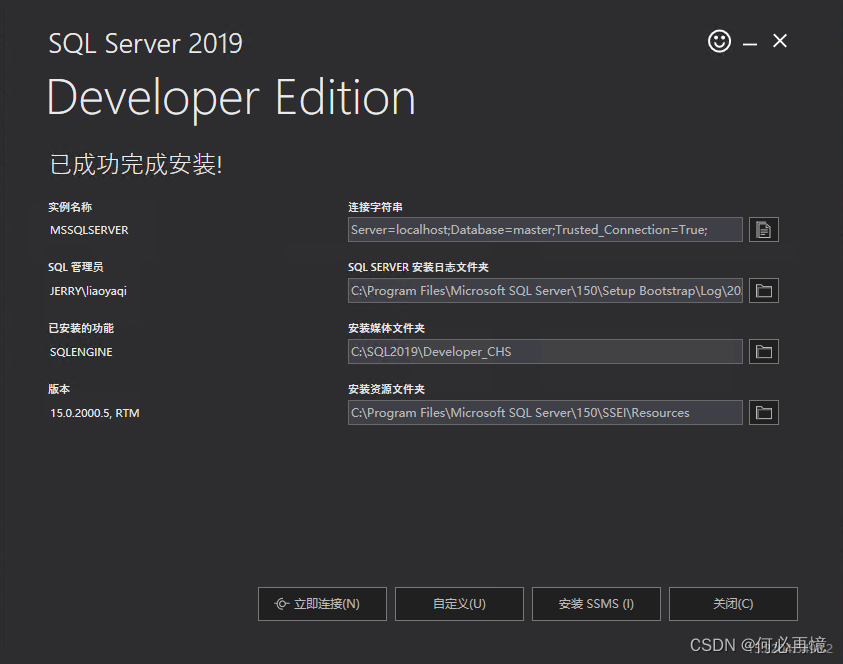This screenshot has width=843, height=664.
Task: Click the version 15.0.2000.5, RTM text
Action: (x=95, y=413)
